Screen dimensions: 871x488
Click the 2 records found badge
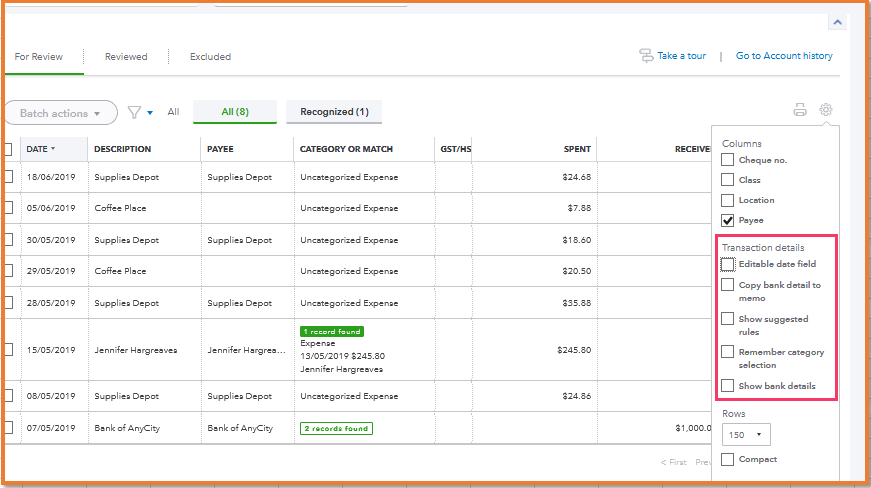(x=336, y=429)
